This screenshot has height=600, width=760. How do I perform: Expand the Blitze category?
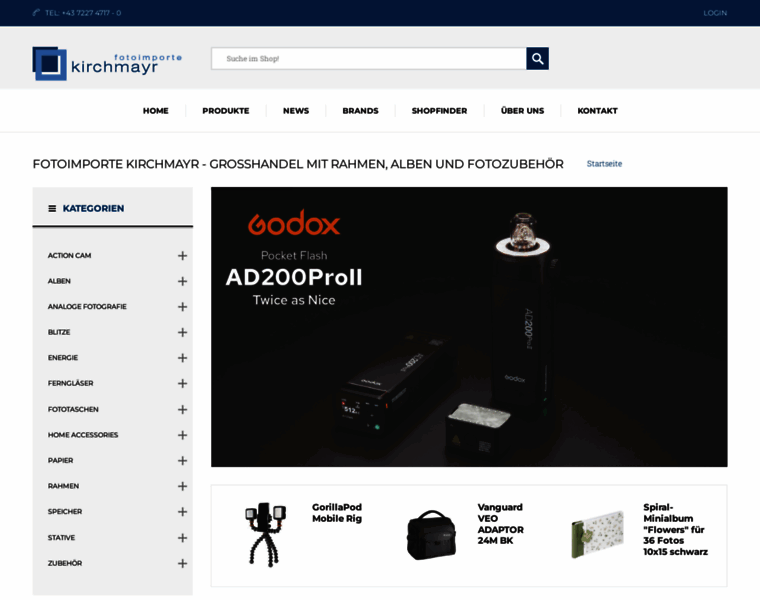point(182,332)
